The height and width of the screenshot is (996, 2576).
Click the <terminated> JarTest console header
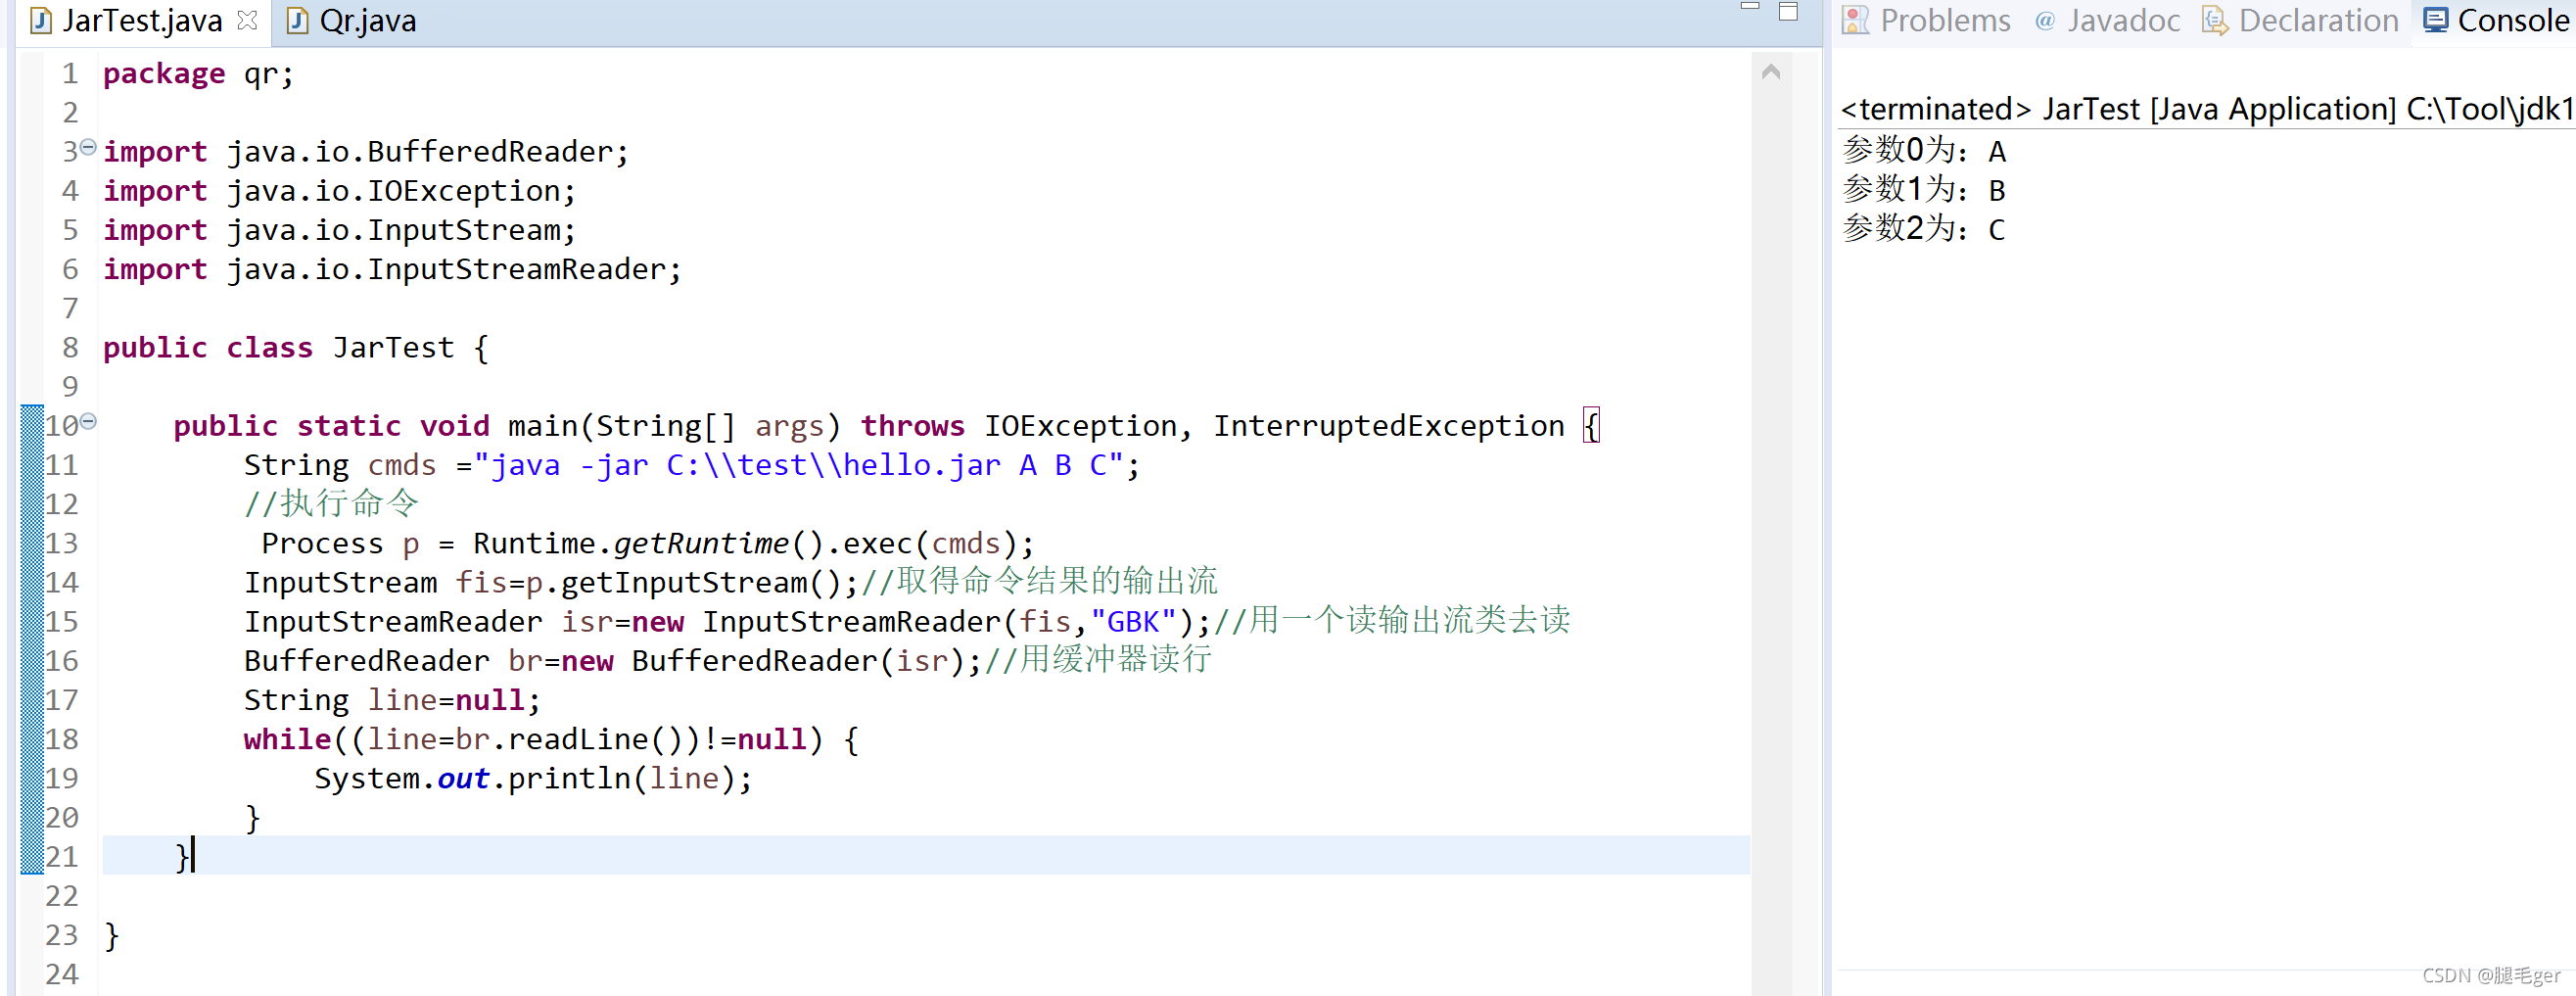click(x=2100, y=109)
